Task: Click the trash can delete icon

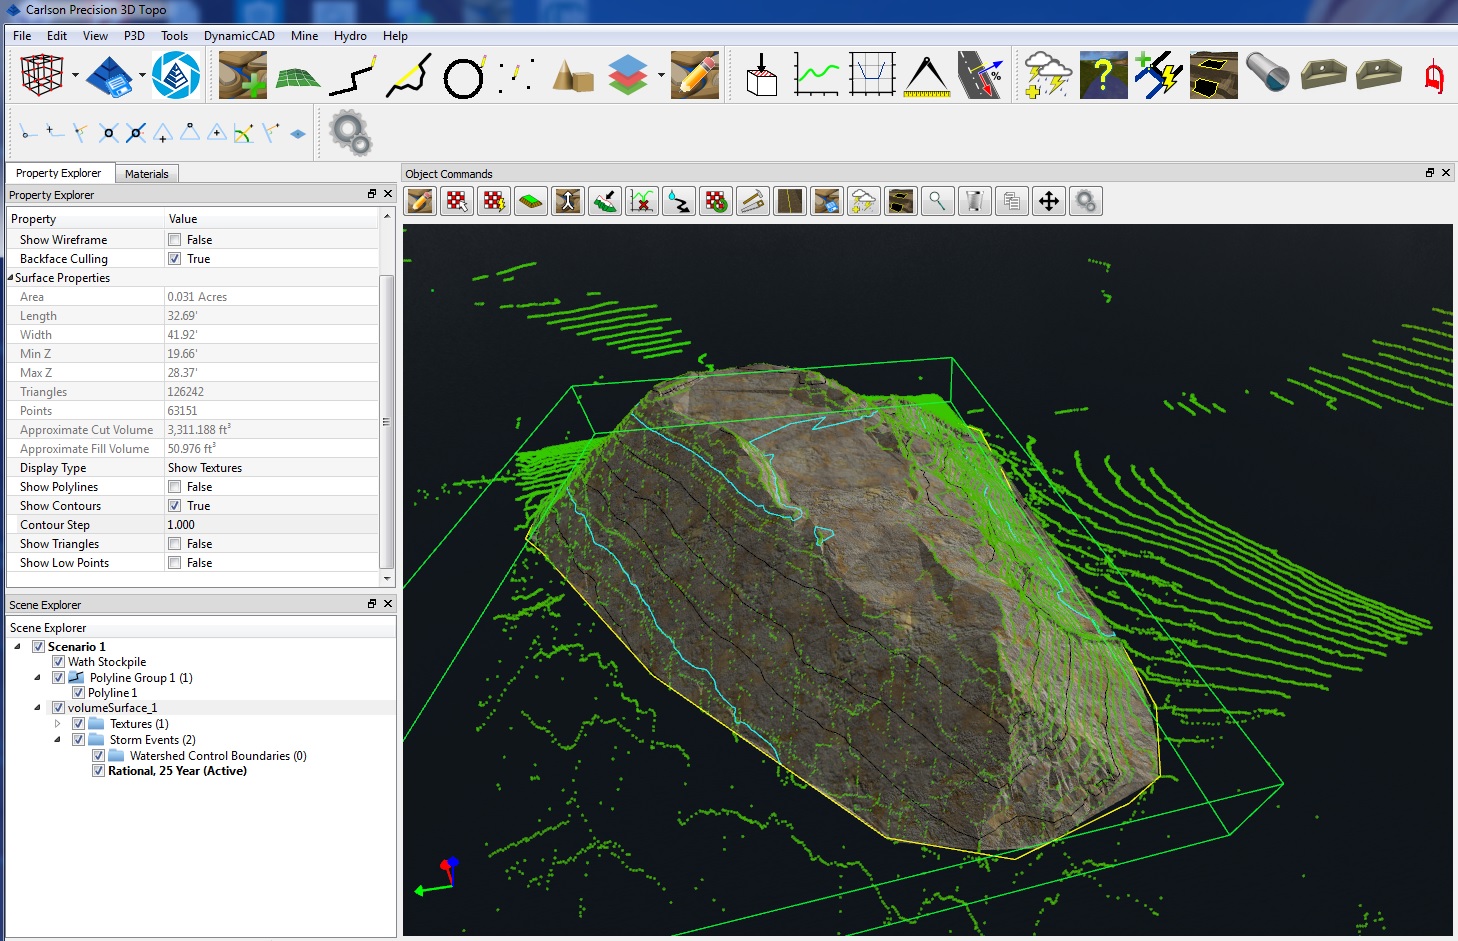Action: click(x=974, y=202)
